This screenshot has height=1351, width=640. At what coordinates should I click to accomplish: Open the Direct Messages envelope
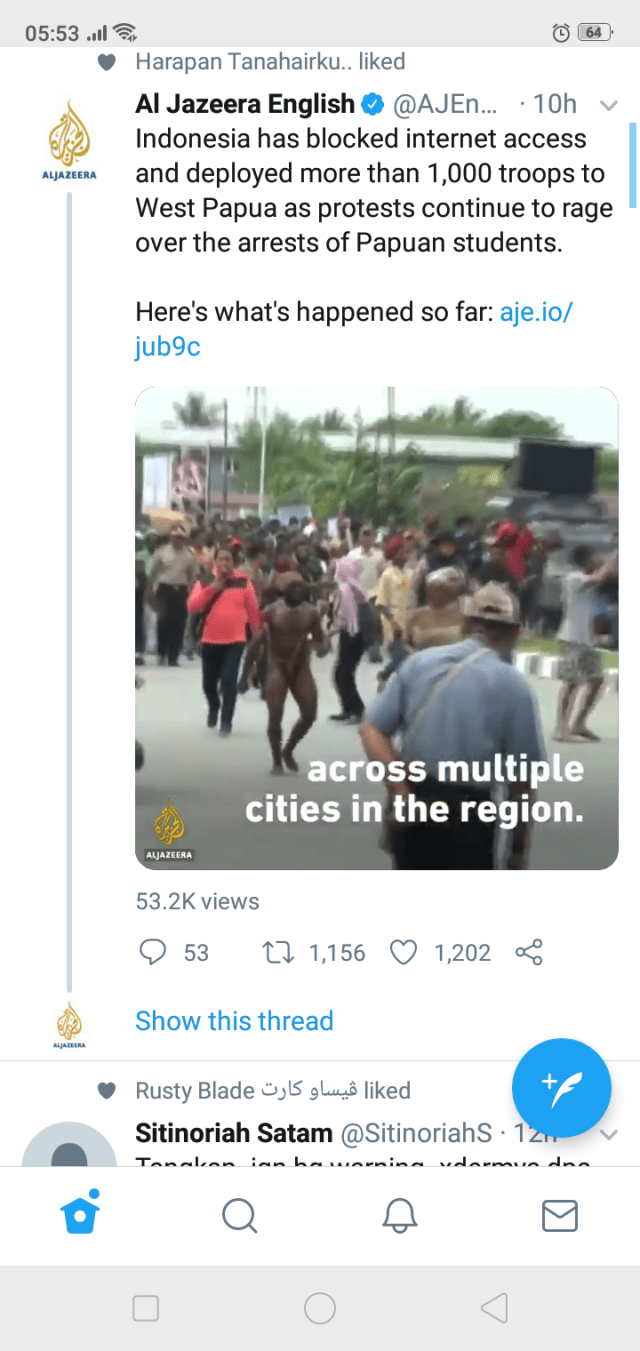coord(559,1216)
